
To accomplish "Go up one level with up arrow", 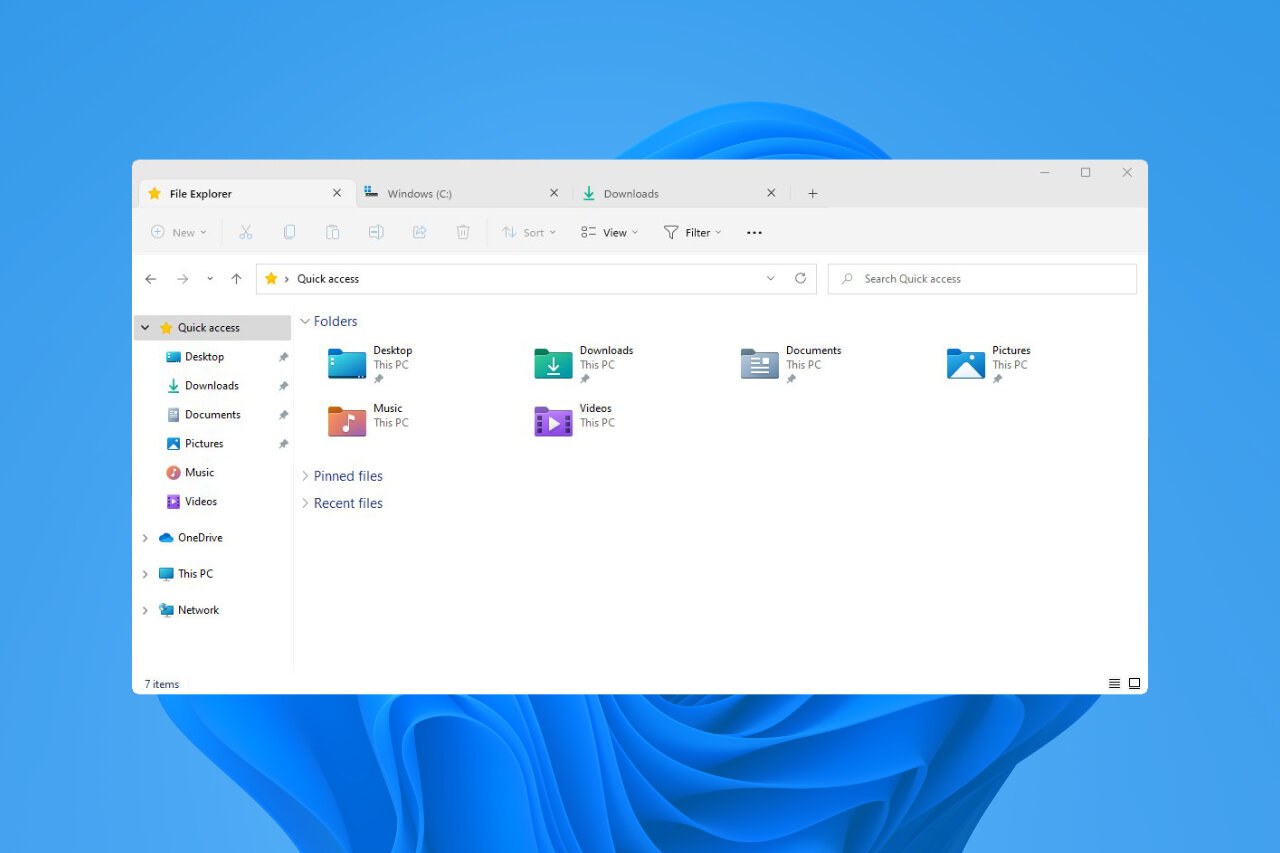I will (236, 279).
